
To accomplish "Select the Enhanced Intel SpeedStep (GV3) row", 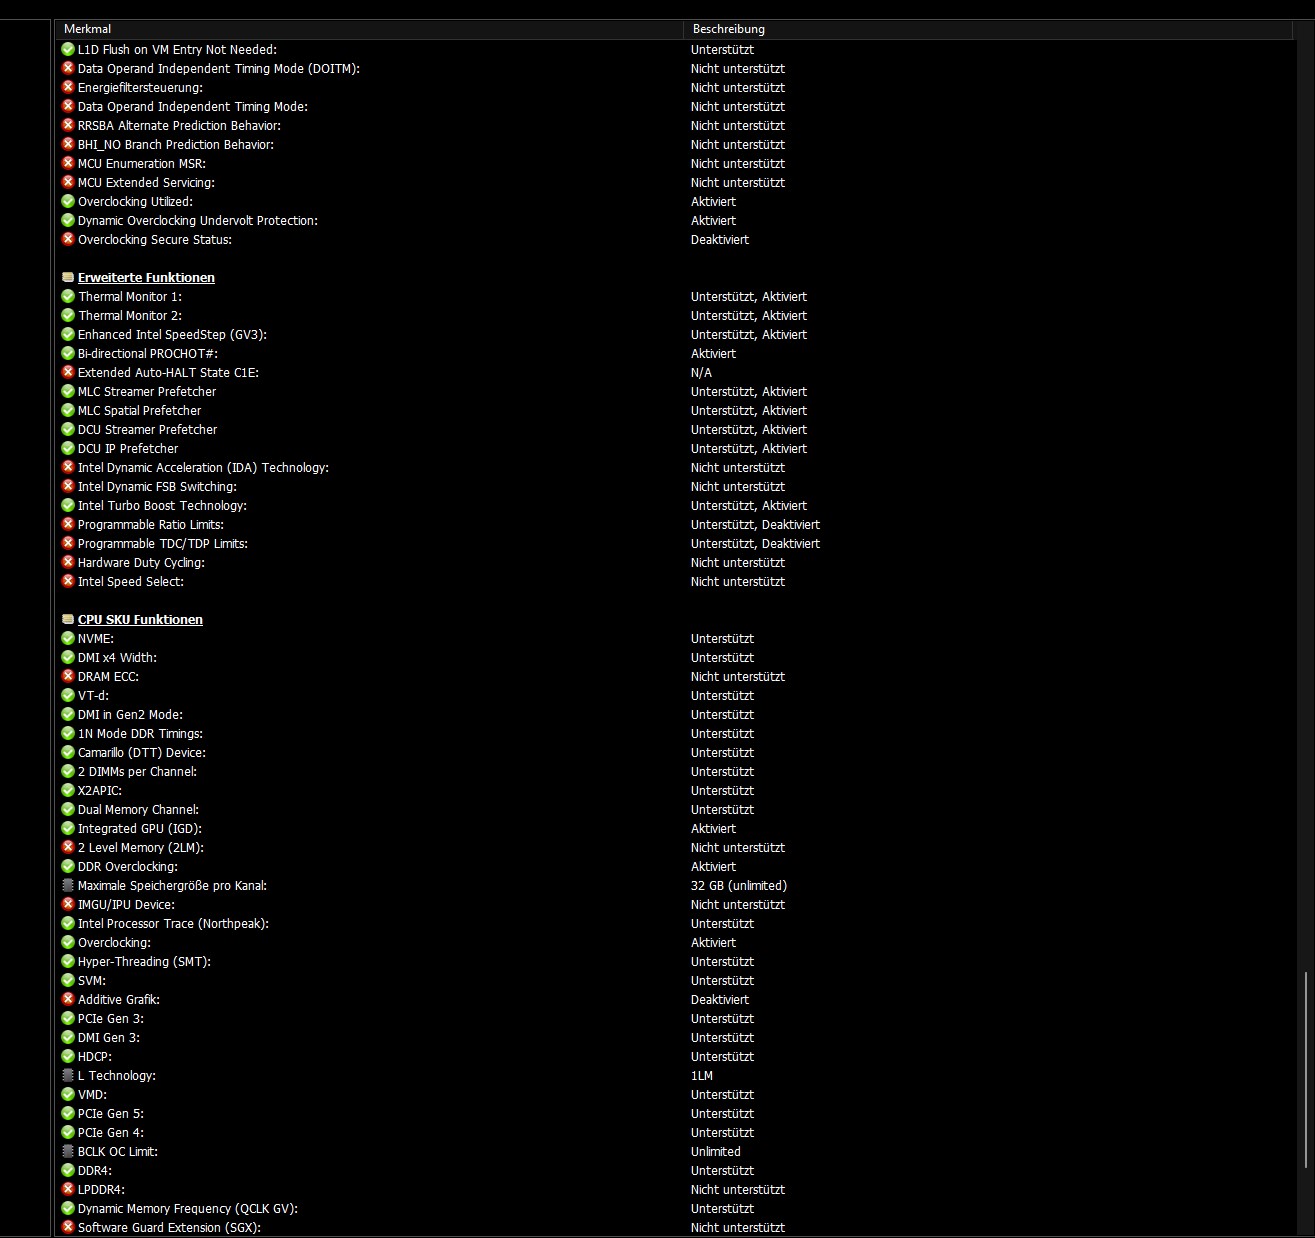I will pyautogui.click(x=676, y=335).
